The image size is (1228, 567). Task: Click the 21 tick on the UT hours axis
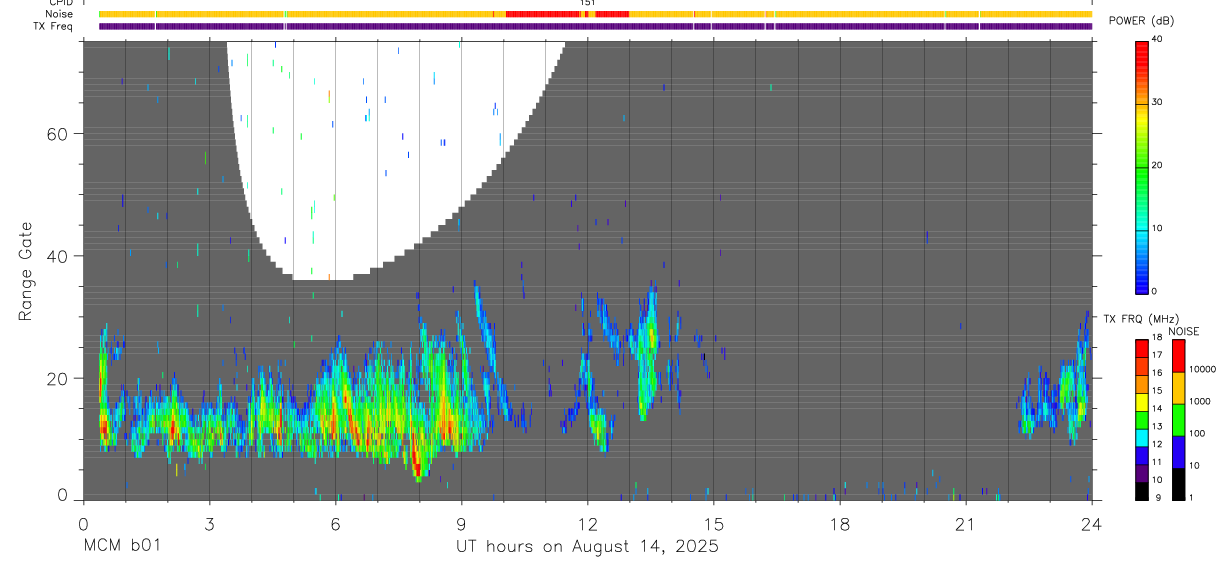click(965, 523)
